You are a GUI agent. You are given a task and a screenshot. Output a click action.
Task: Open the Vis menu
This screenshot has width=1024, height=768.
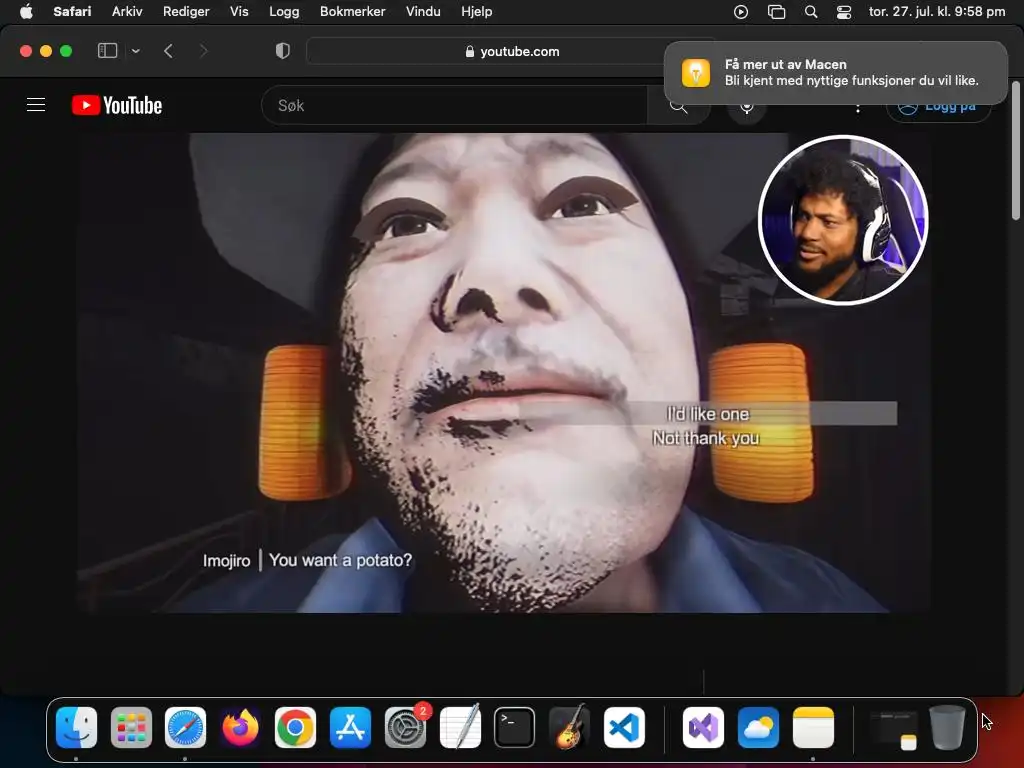tap(239, 12)
